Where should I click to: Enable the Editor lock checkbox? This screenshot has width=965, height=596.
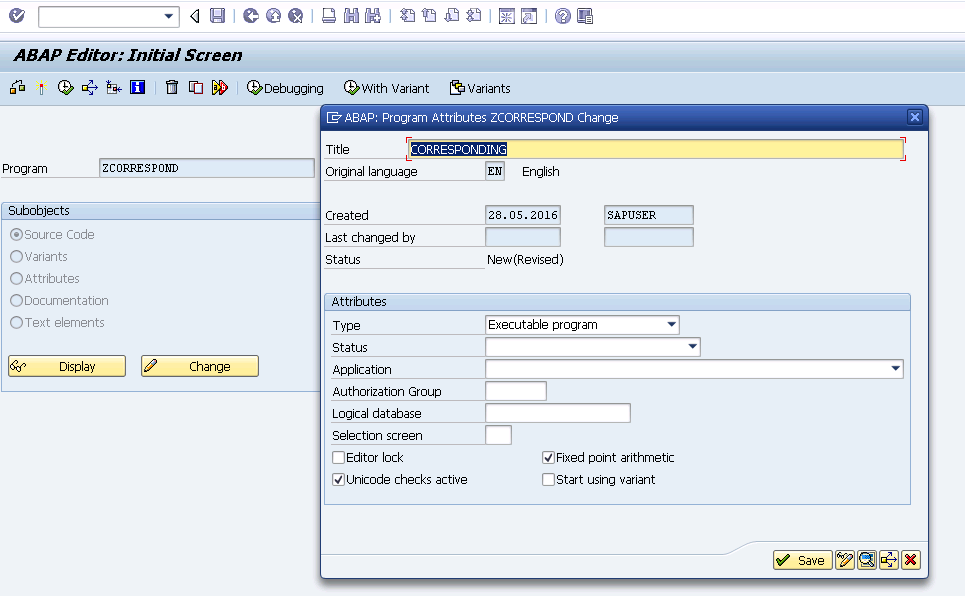[338, 457]
